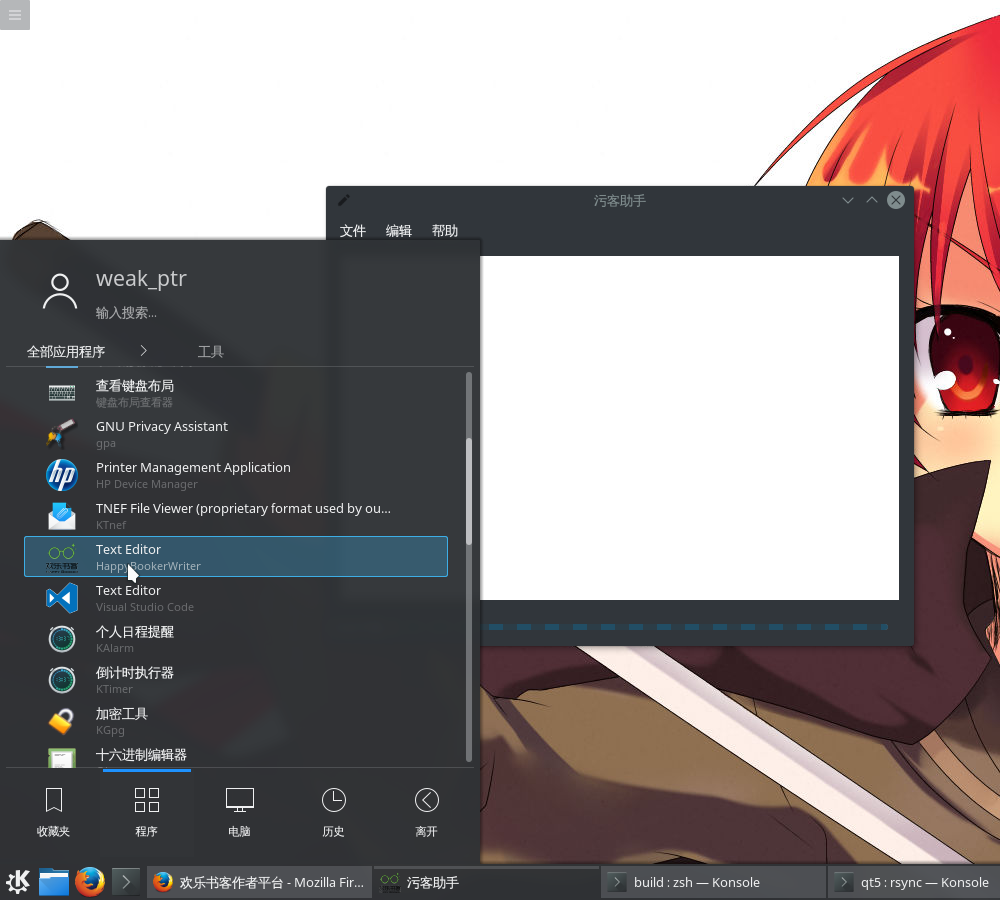The image size is (1000, 900).
Task: Click the KDE application launcher icon
Action: click(x=18, y=882)
